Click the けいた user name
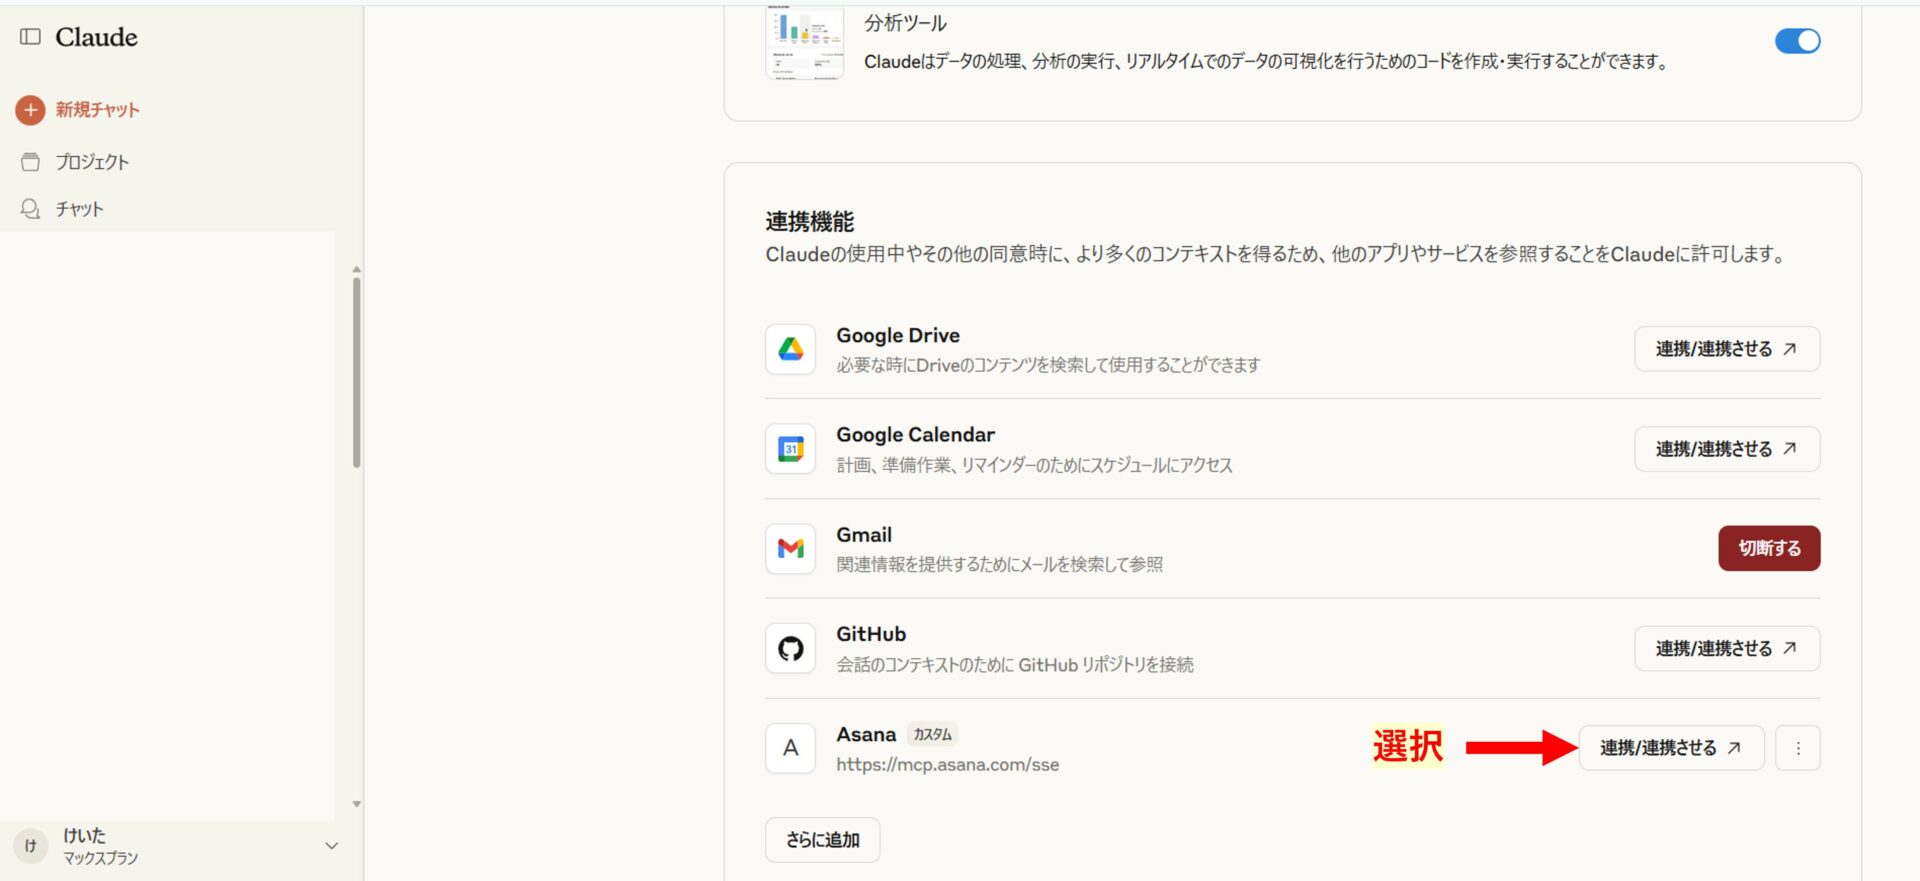Screen dimensions: 1920x881 [84, 836]
